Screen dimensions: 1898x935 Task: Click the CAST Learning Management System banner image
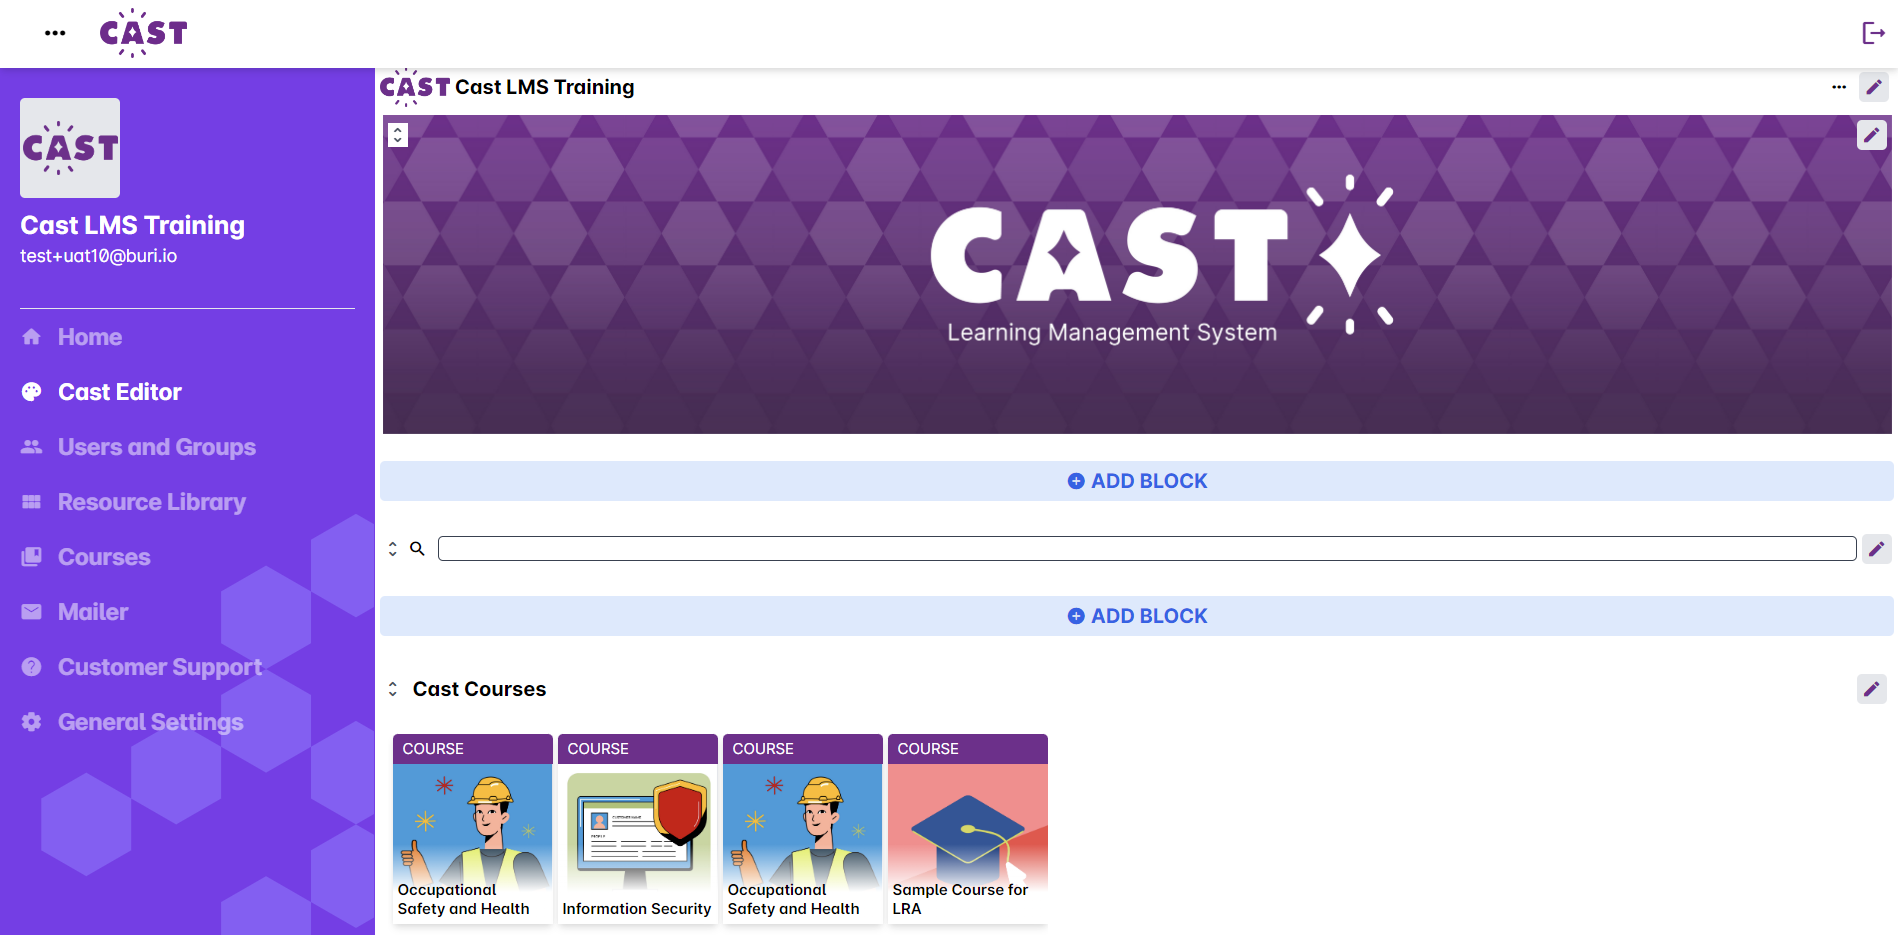coord(1137,274)
